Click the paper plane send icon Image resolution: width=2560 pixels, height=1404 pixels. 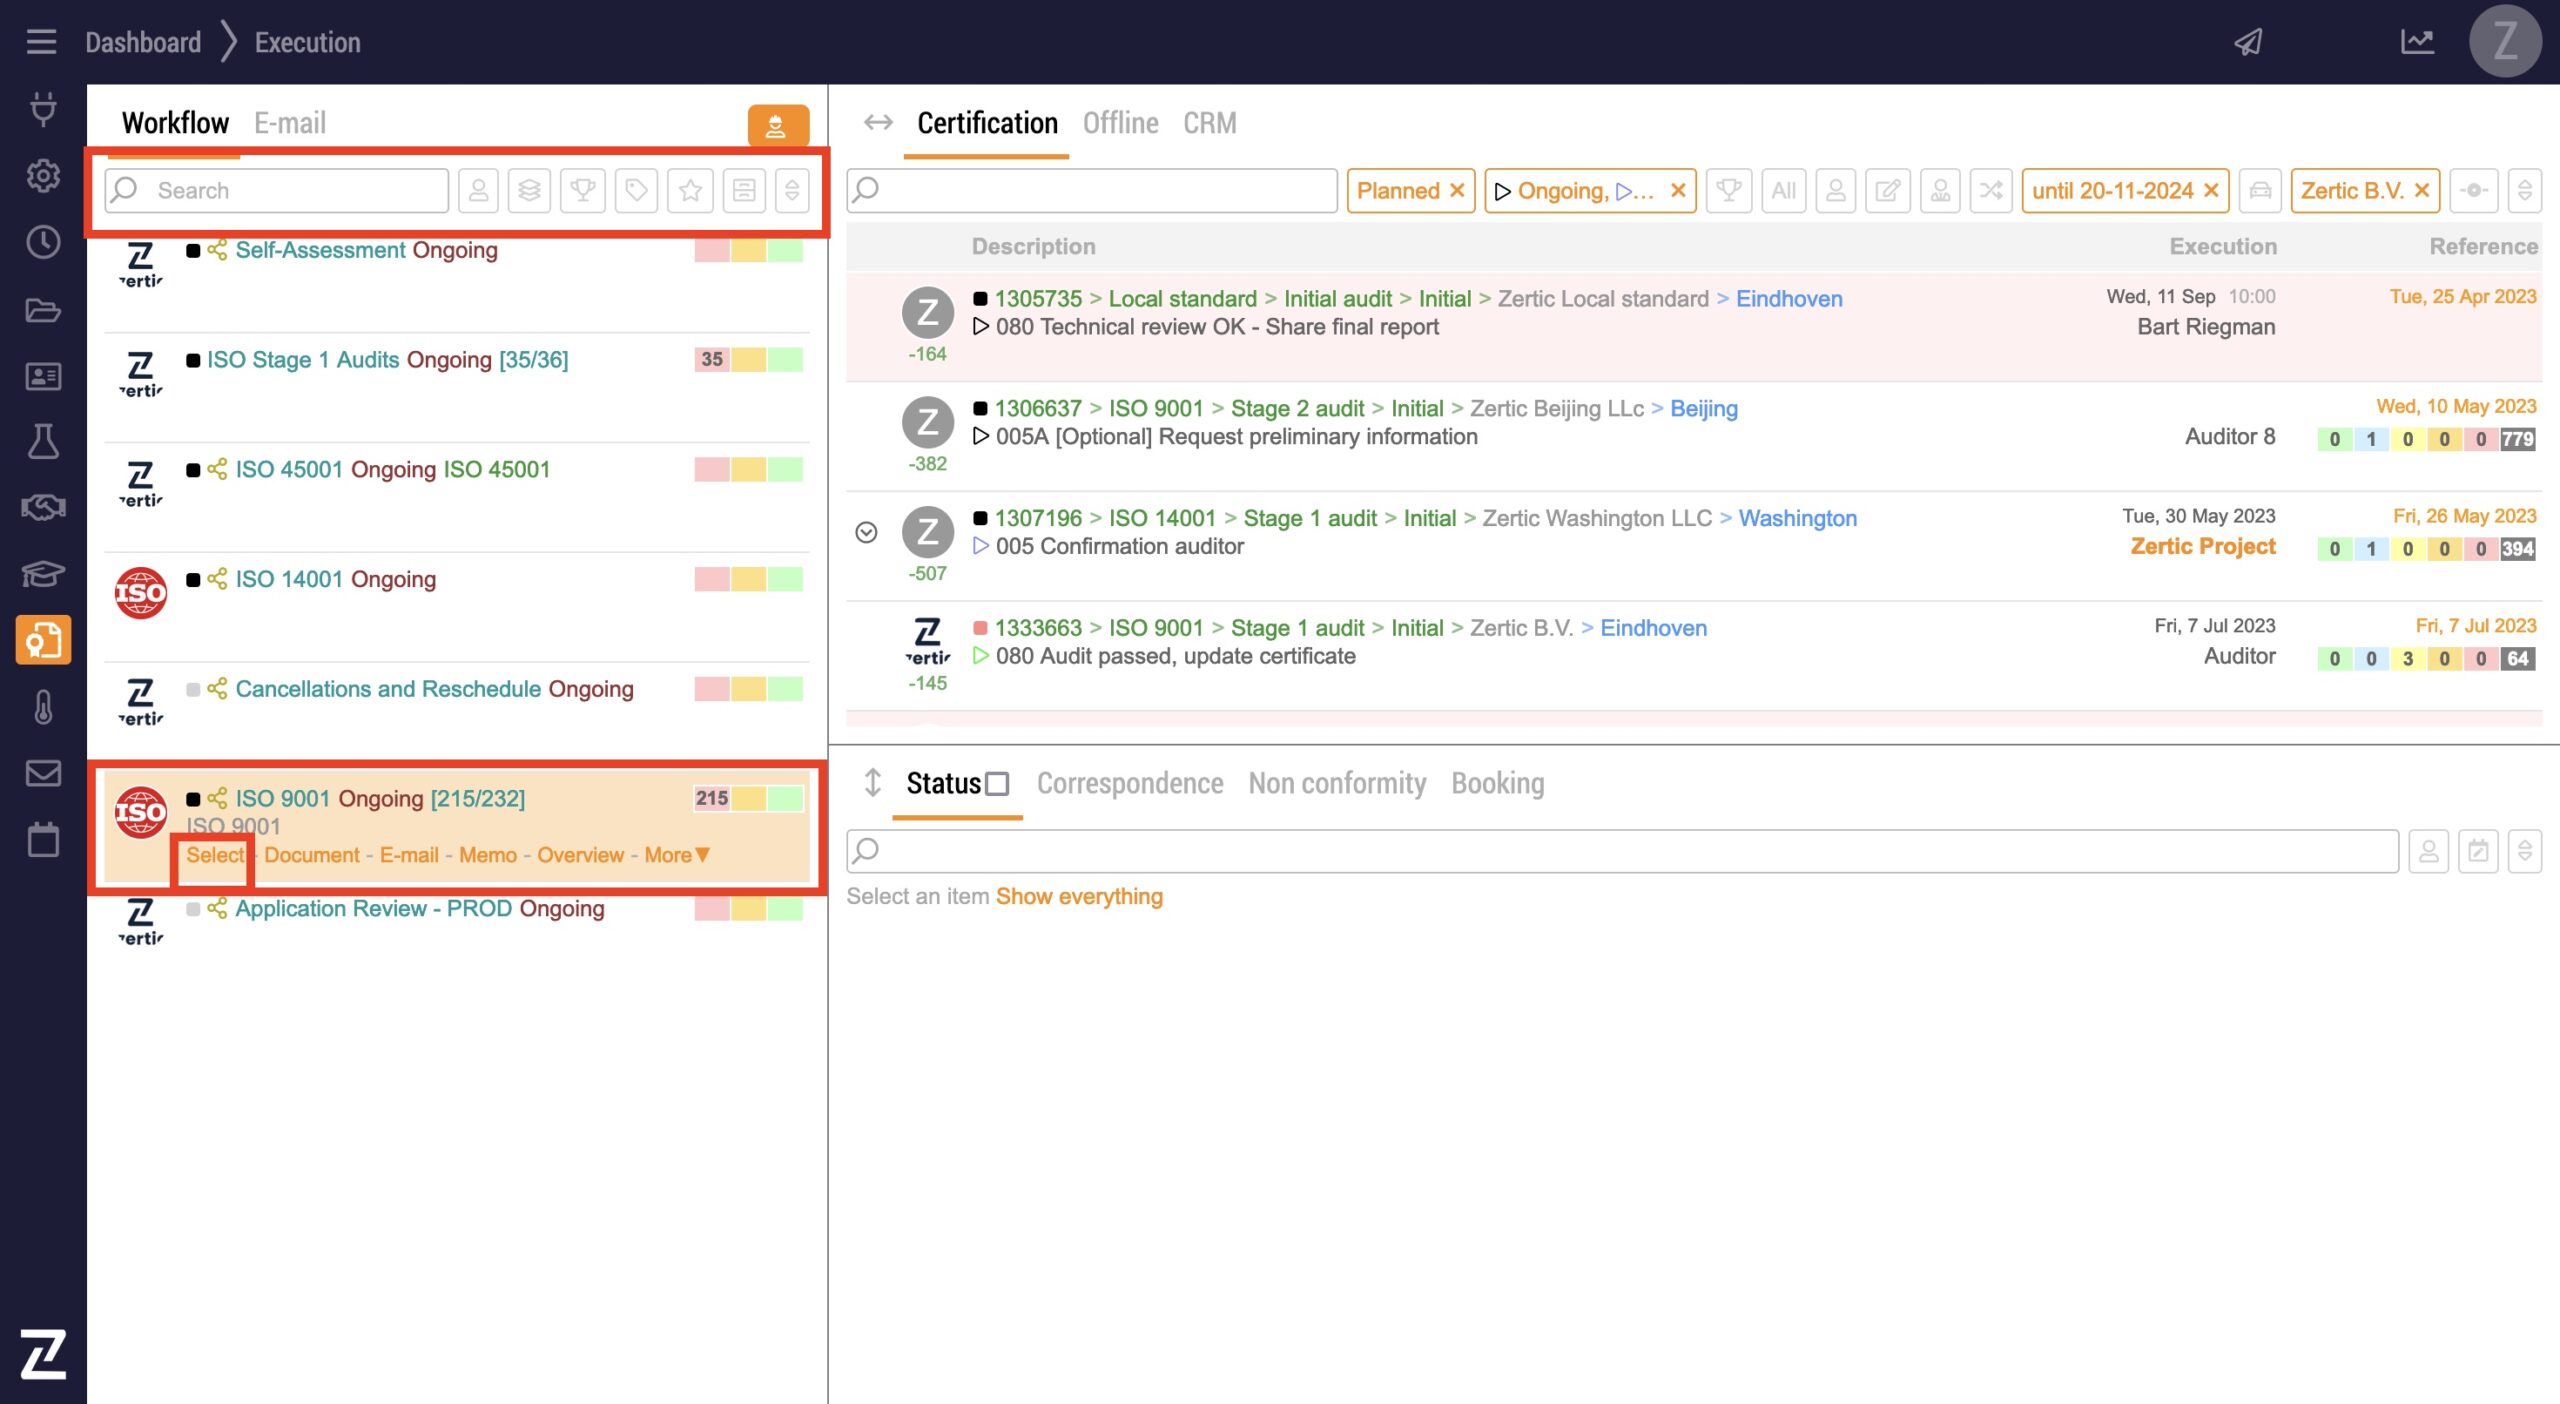click(x=2248, y=42)
